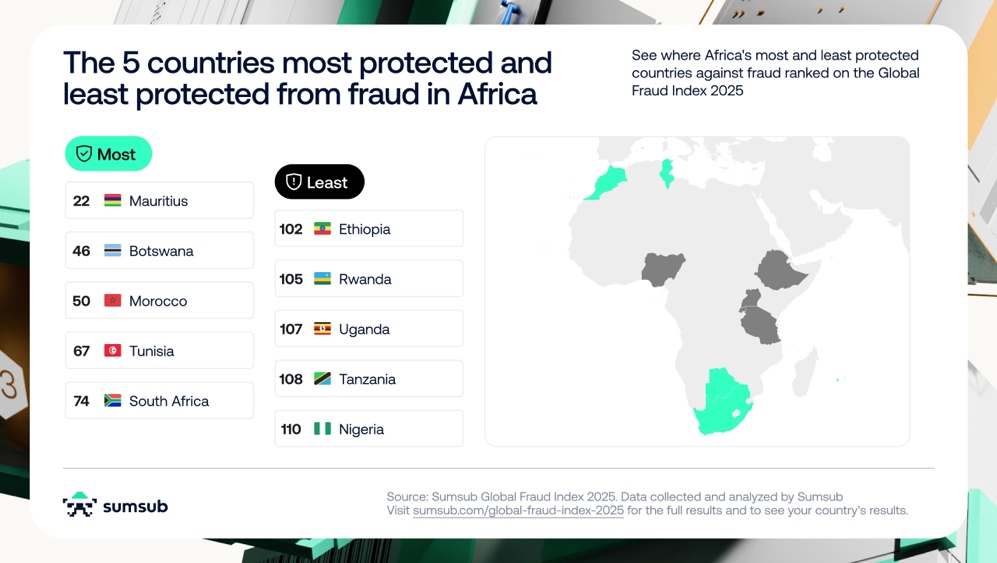Viewport: 997px width, 563px height.
Task: Click the gray Nigeria region on map
Action: [x=663, y=268]
